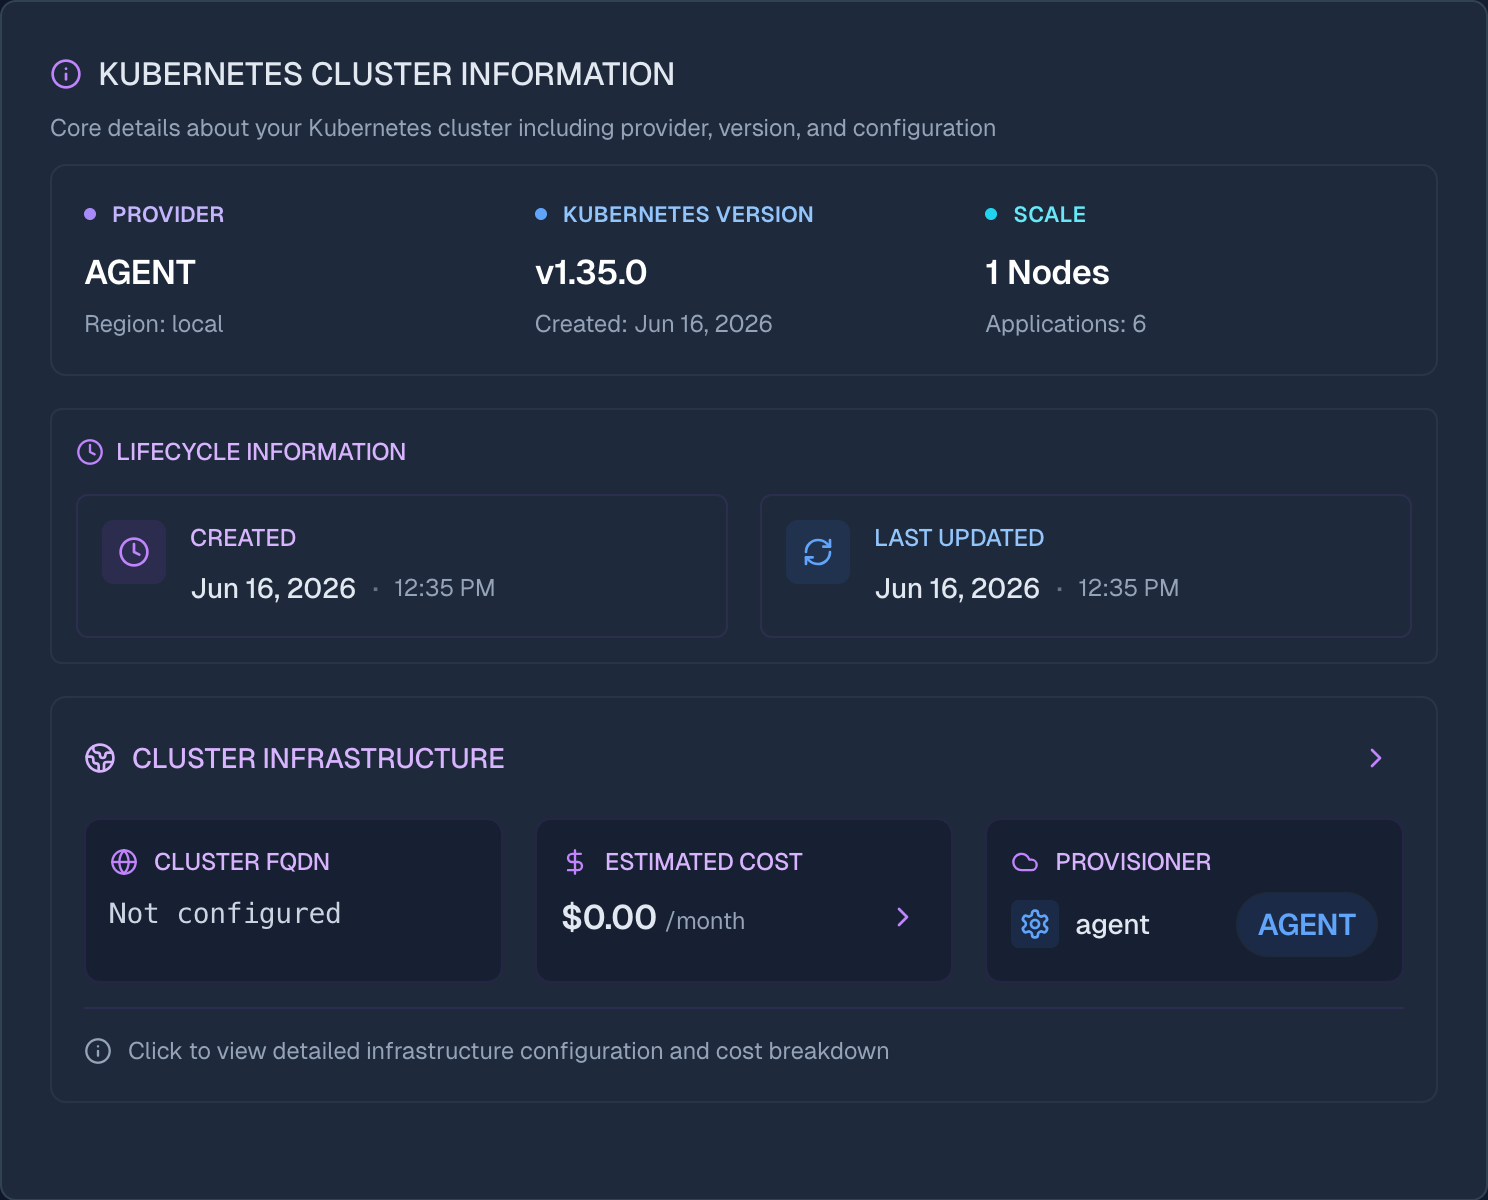Select the Last Updated date 'Jun 16, 2026'
The width and height of the screenshot is (1488, 1200).
tap(957, 588)
